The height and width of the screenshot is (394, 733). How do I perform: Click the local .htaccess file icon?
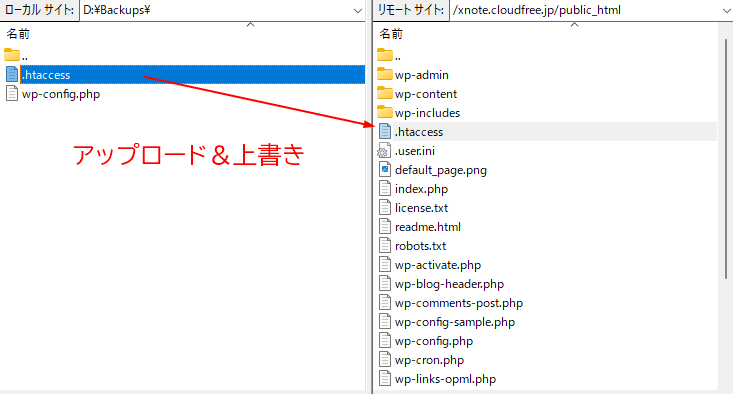coord(12,74)
